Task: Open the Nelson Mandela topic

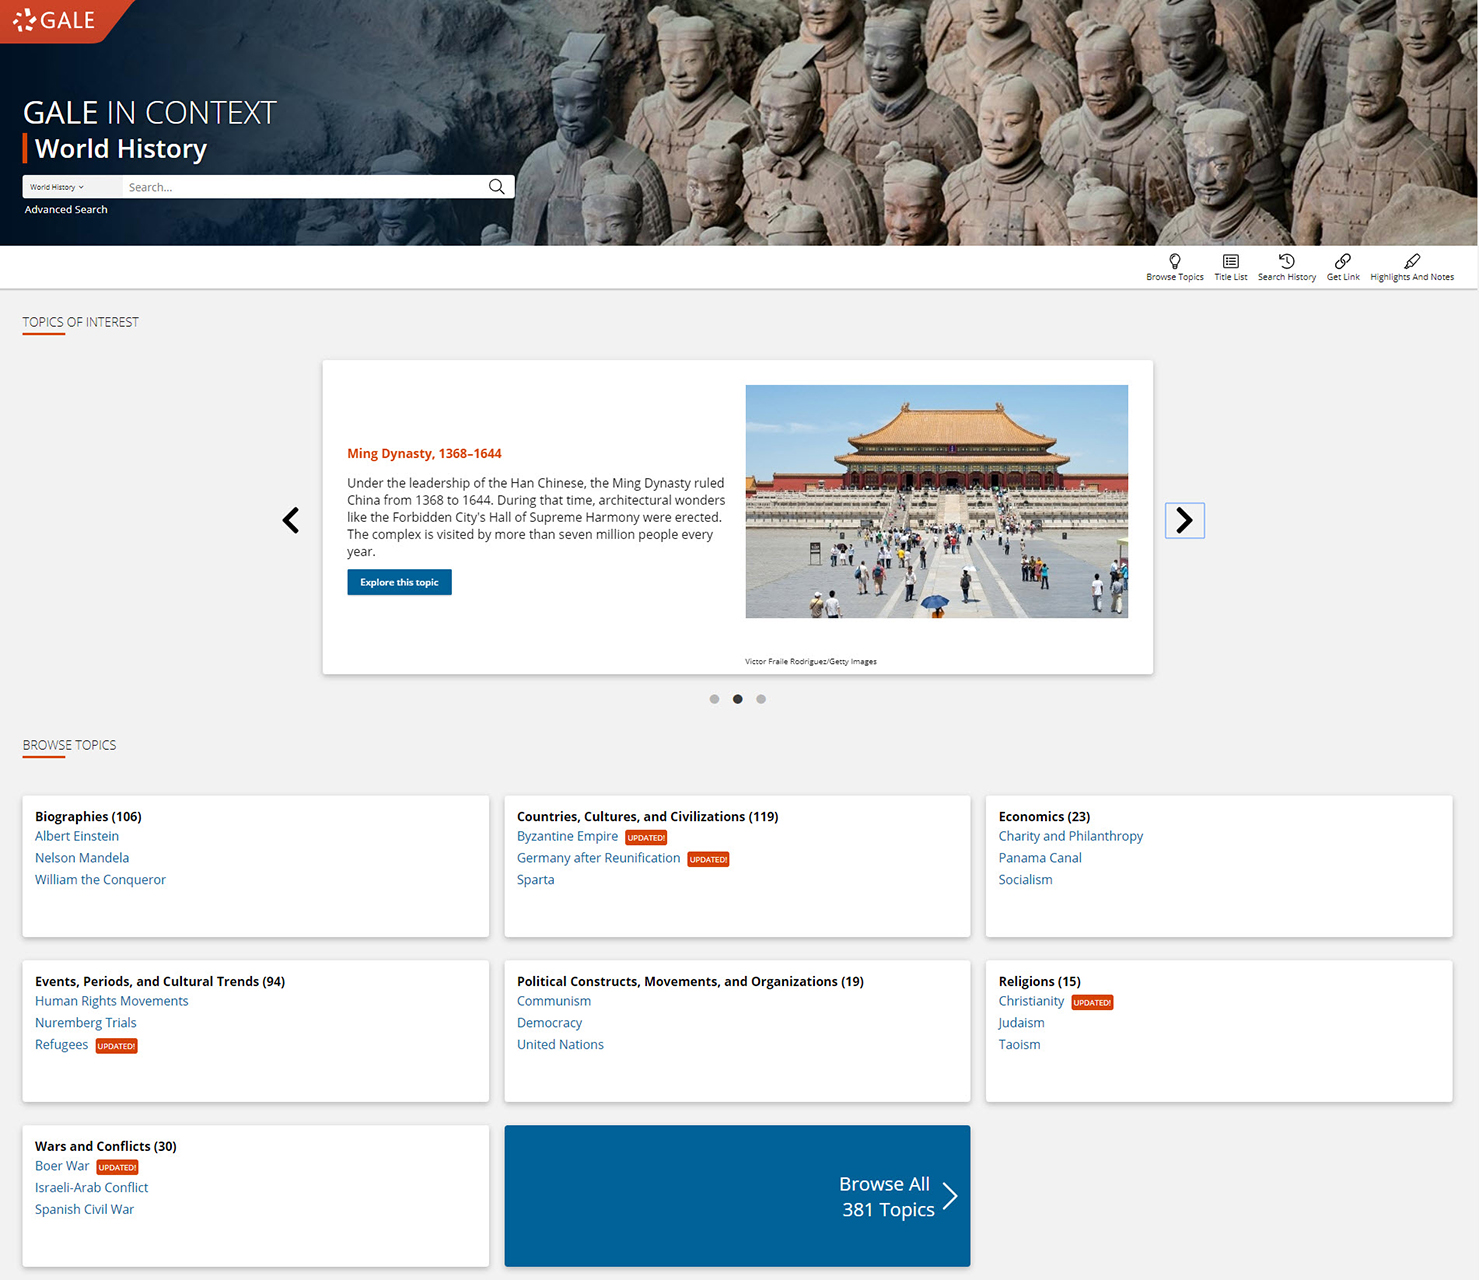Action: (82, 858)
